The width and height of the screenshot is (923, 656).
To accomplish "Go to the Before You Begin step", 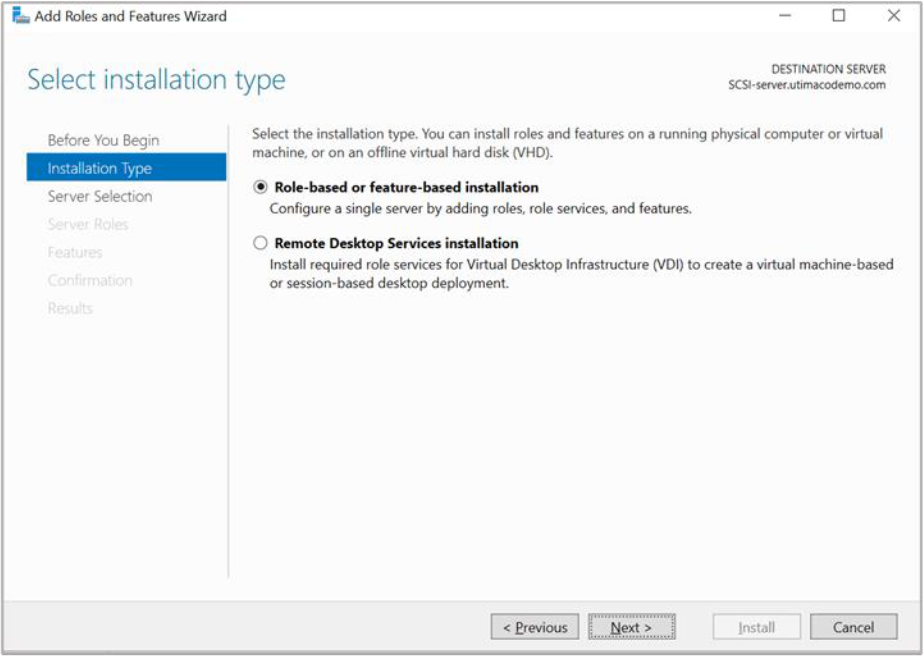I will pos(103,140).
